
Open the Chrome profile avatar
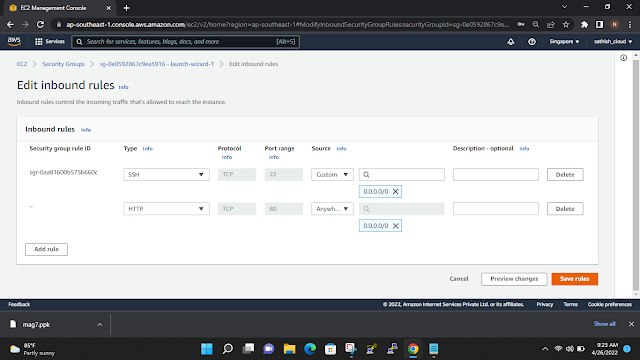pos(615,24)
